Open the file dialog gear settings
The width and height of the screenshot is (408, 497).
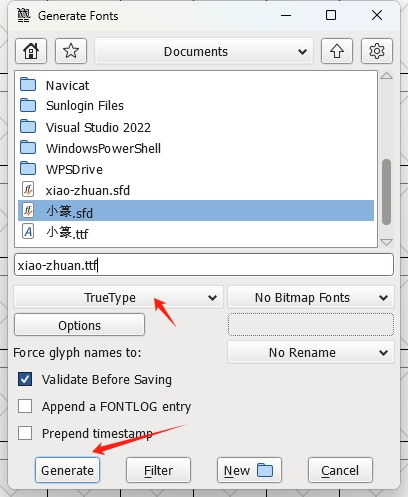(377, 51)
